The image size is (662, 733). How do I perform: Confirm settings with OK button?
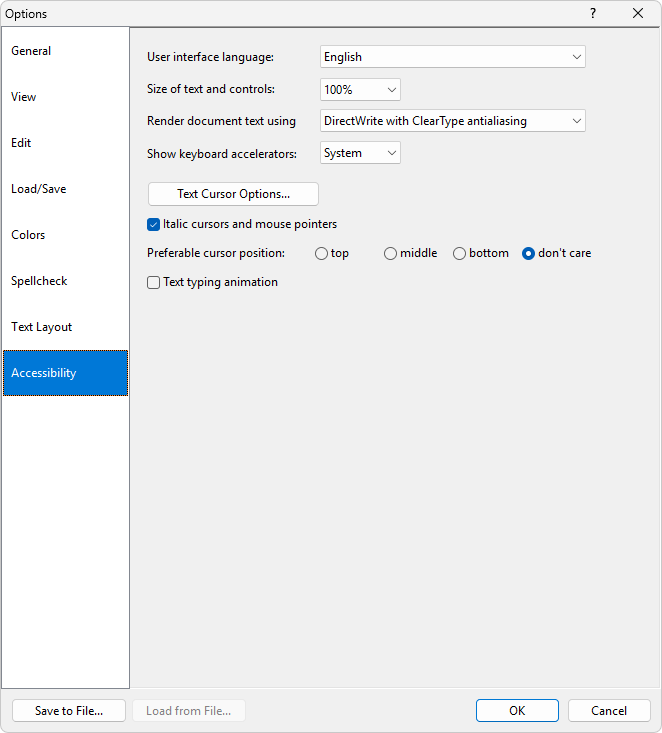click(x=517, y=711)
